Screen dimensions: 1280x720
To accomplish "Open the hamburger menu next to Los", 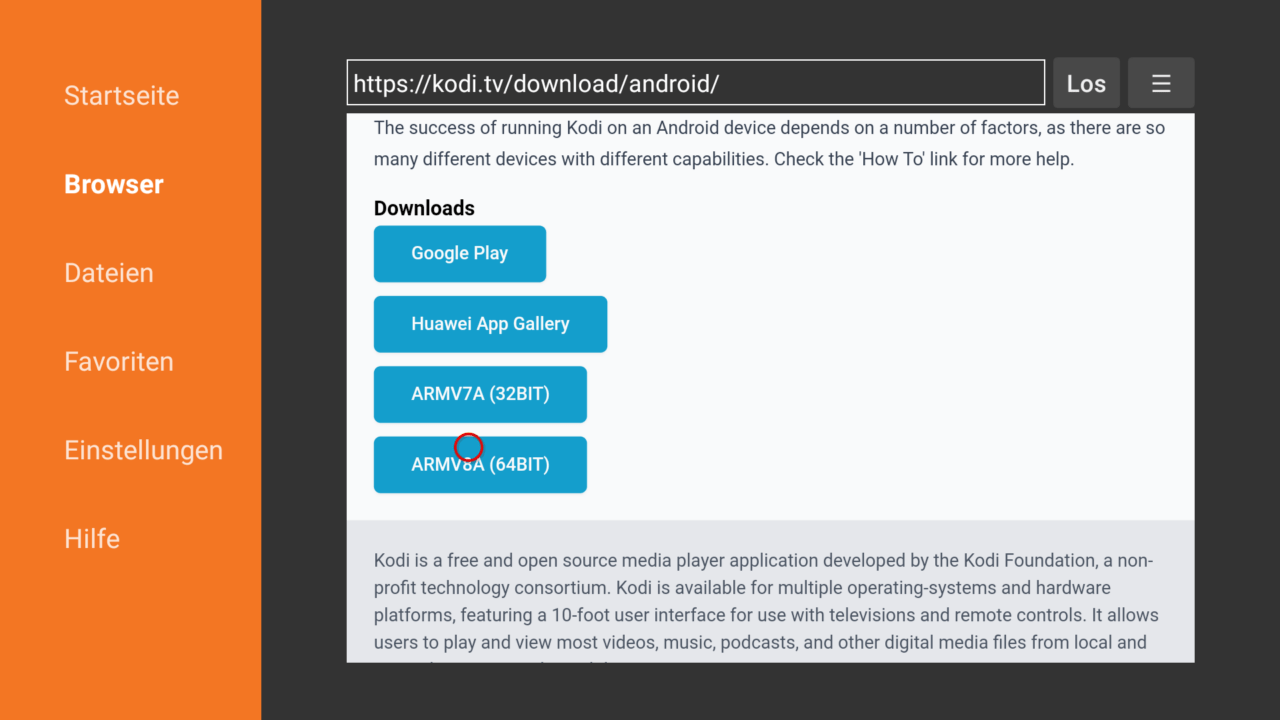I will 1160,83.
